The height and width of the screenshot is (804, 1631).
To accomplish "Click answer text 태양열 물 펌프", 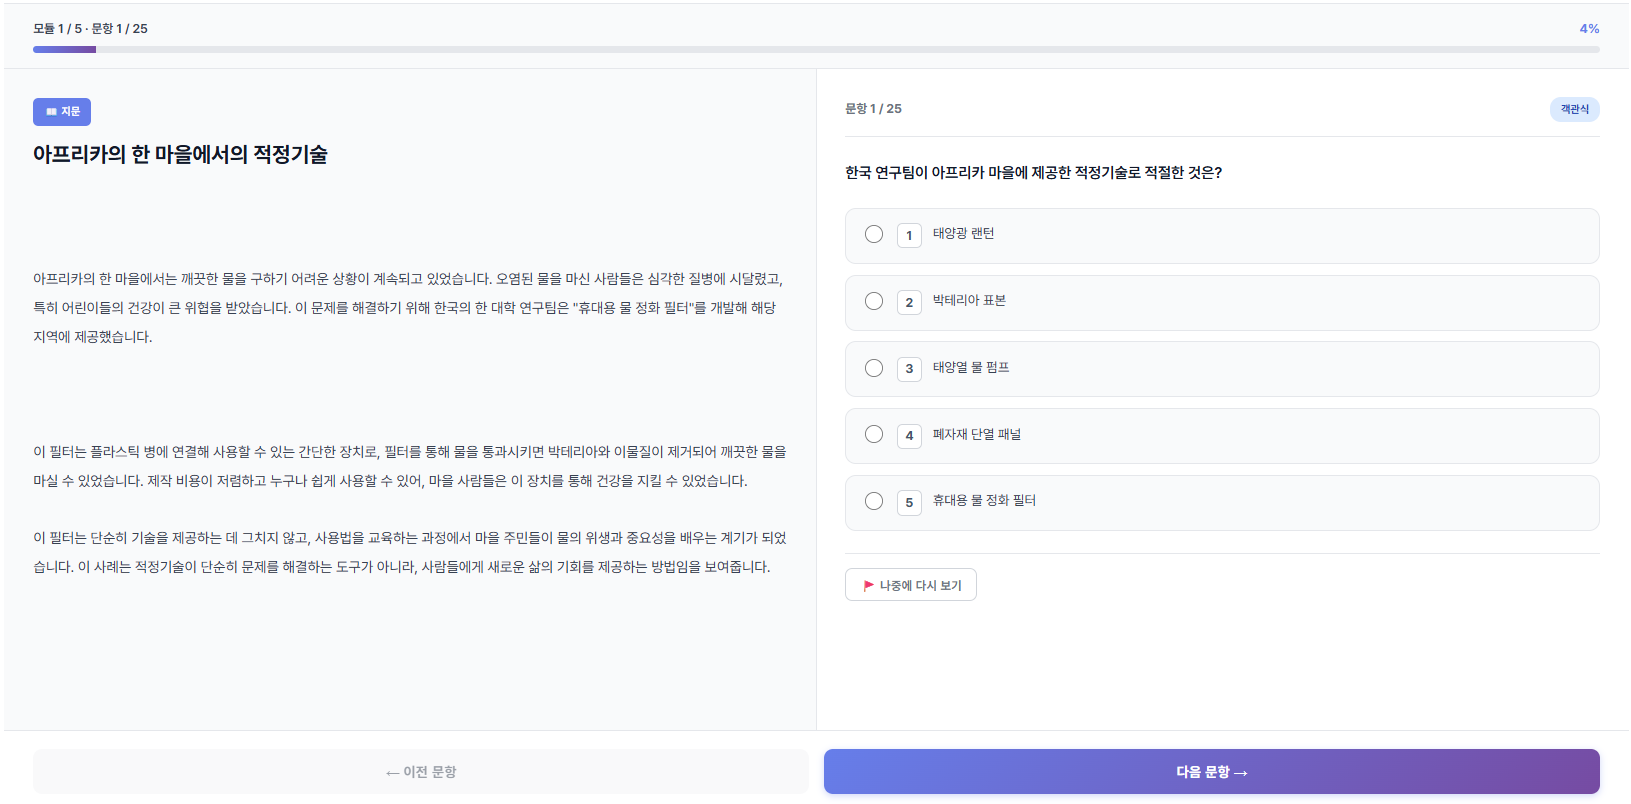I will click(971, 368).
